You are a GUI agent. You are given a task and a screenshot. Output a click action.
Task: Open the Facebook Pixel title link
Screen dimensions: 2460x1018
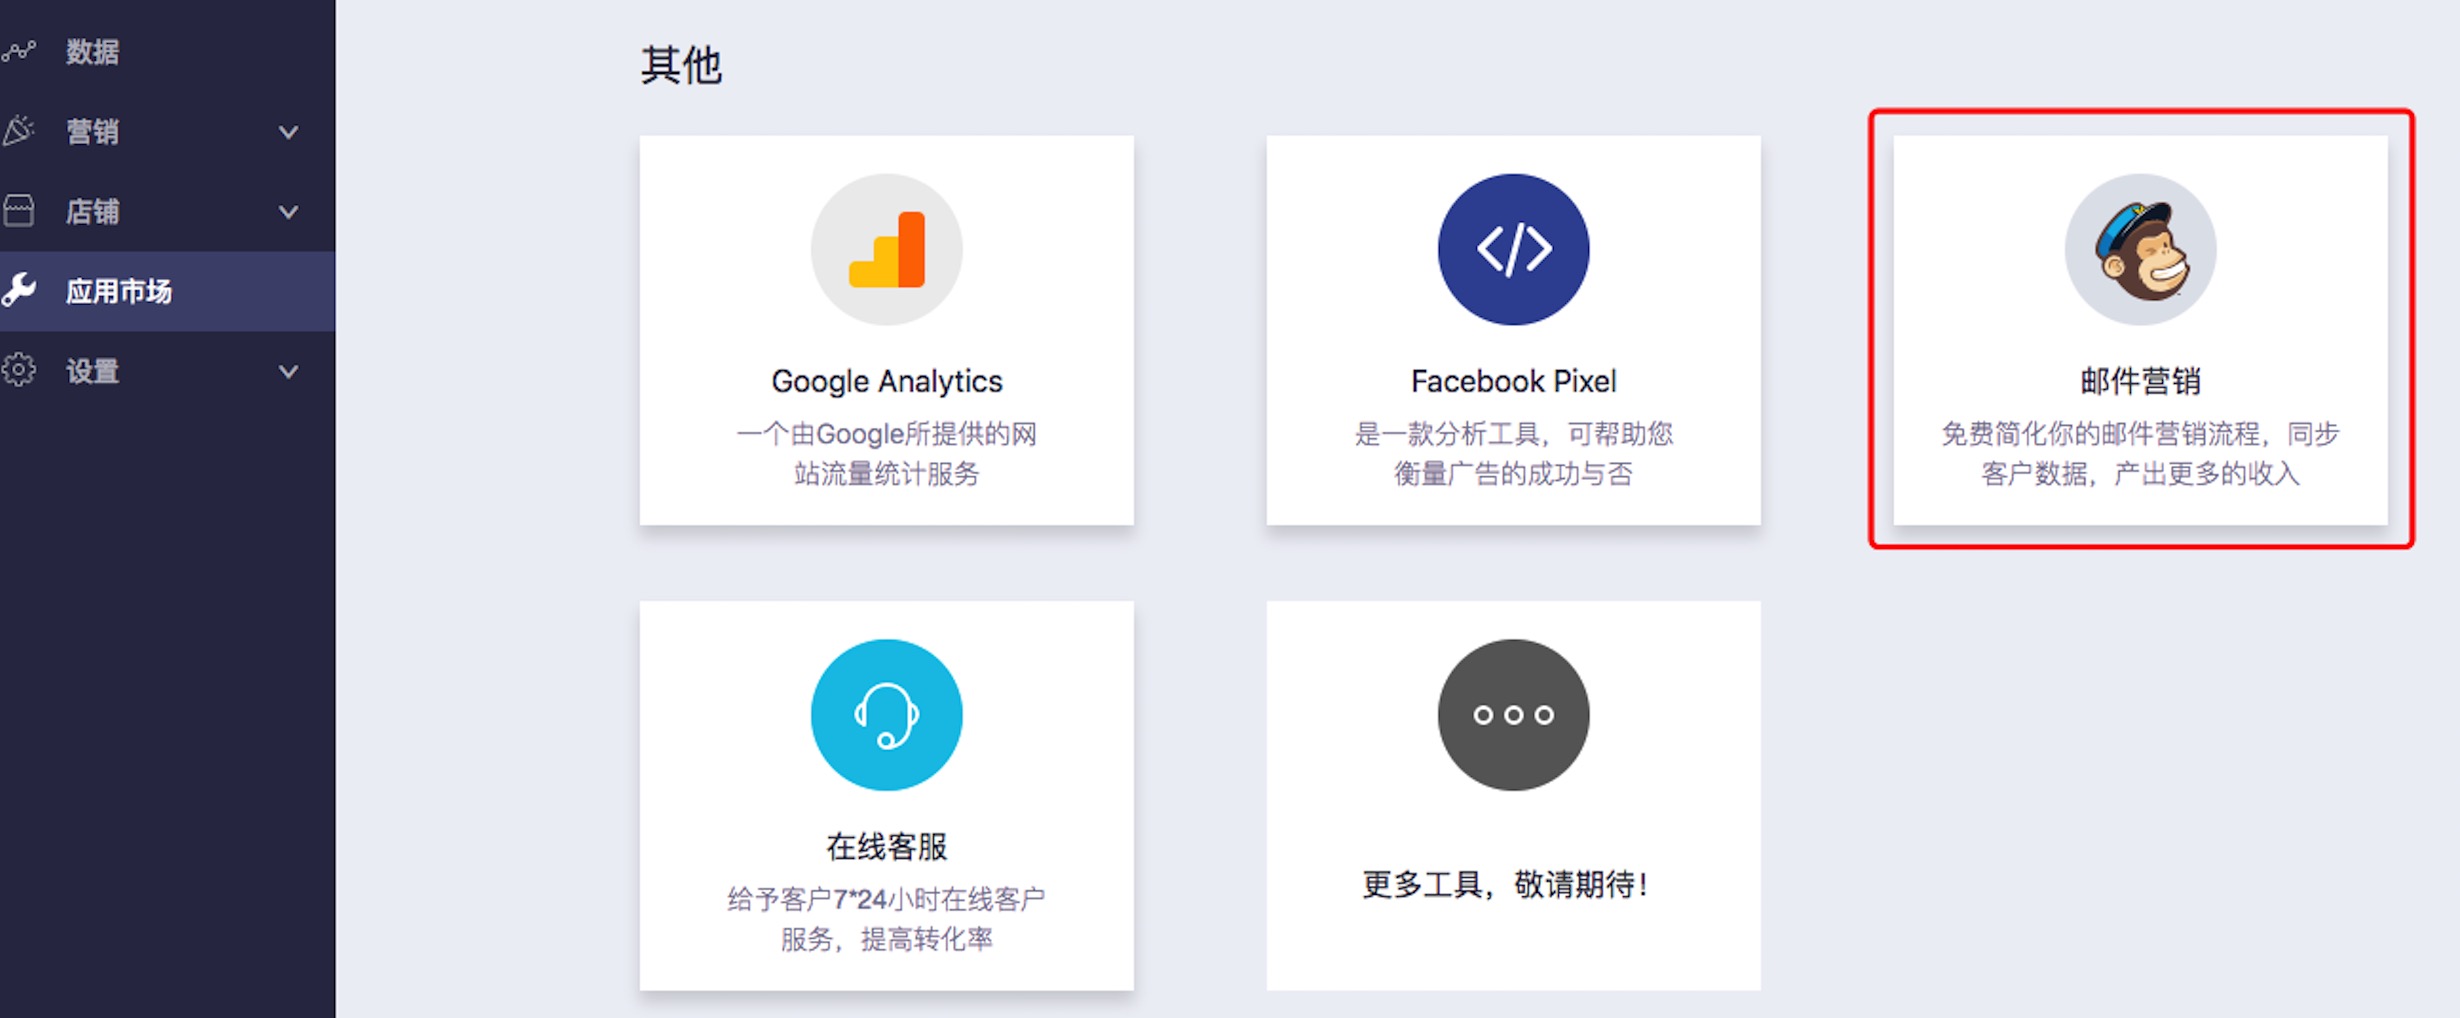tap(1513, 381)
